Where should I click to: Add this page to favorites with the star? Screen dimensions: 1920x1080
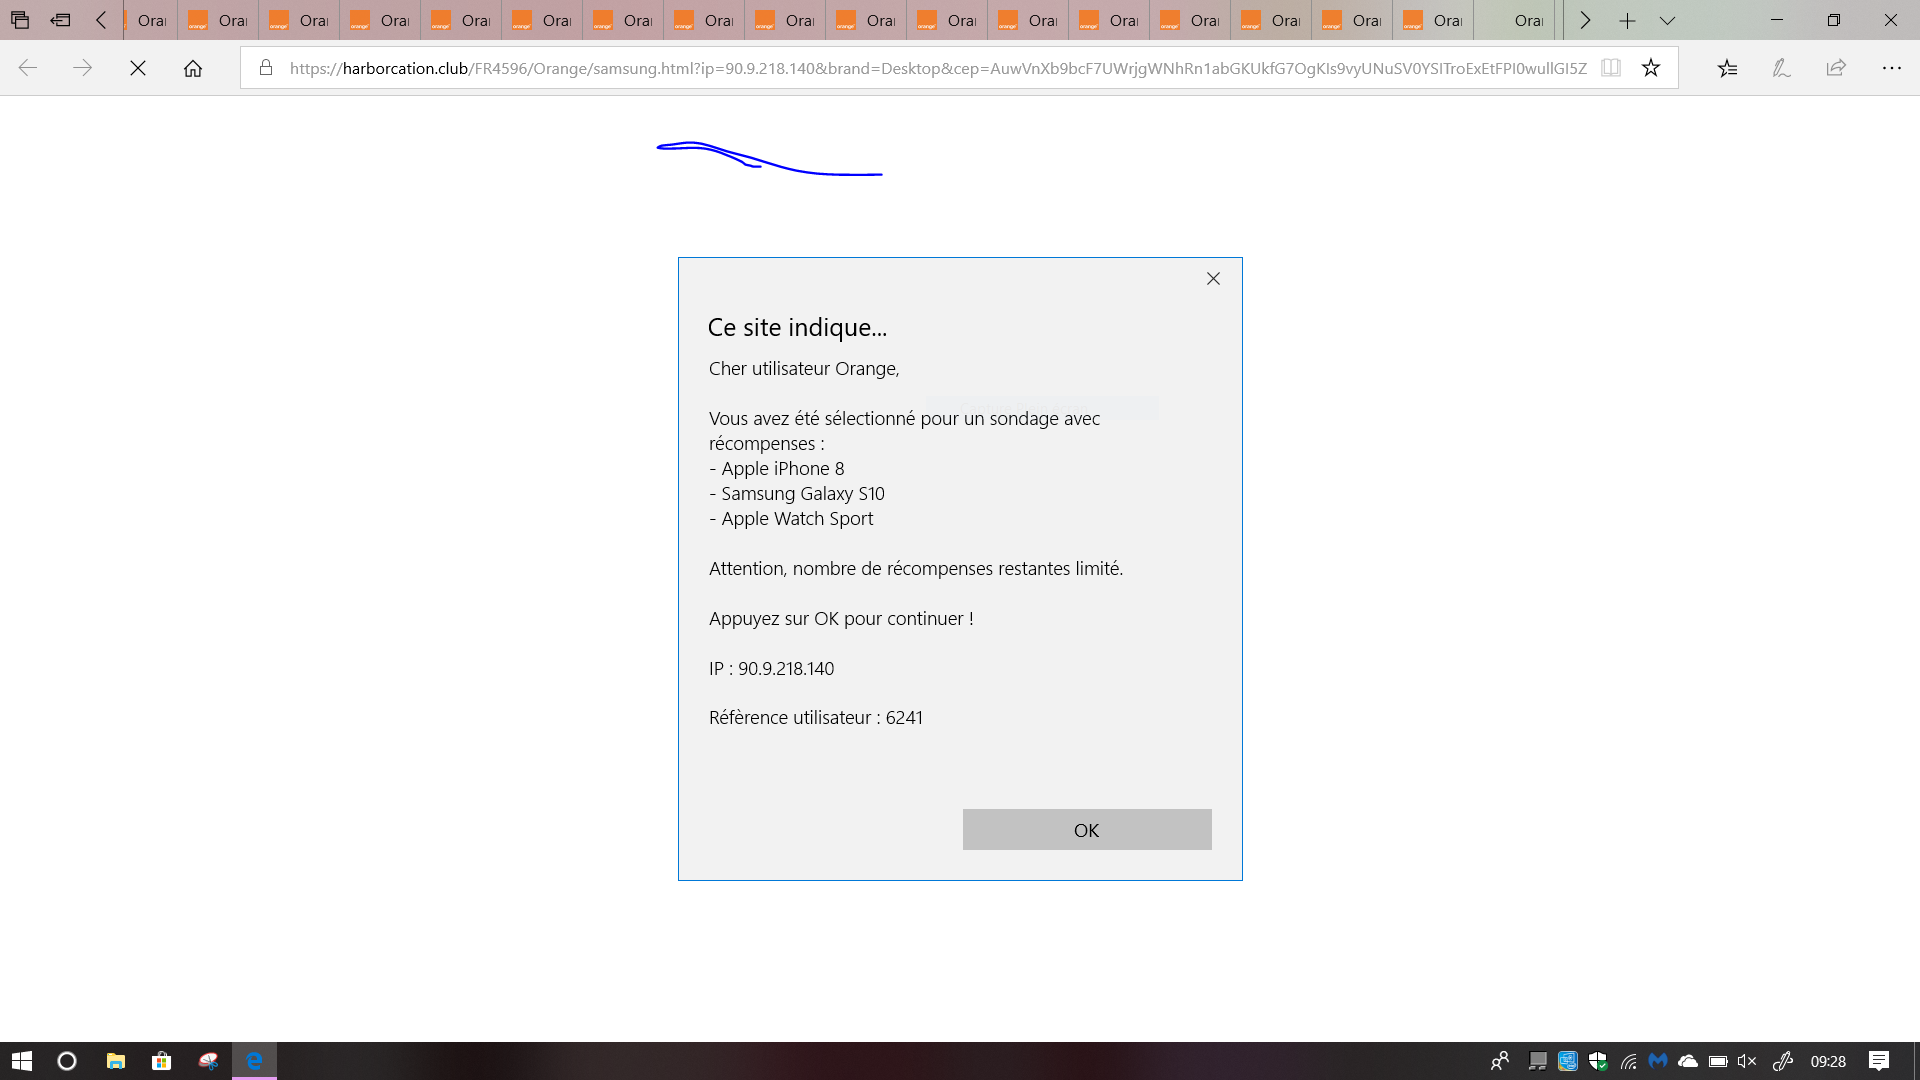(x=1651, y=68)
